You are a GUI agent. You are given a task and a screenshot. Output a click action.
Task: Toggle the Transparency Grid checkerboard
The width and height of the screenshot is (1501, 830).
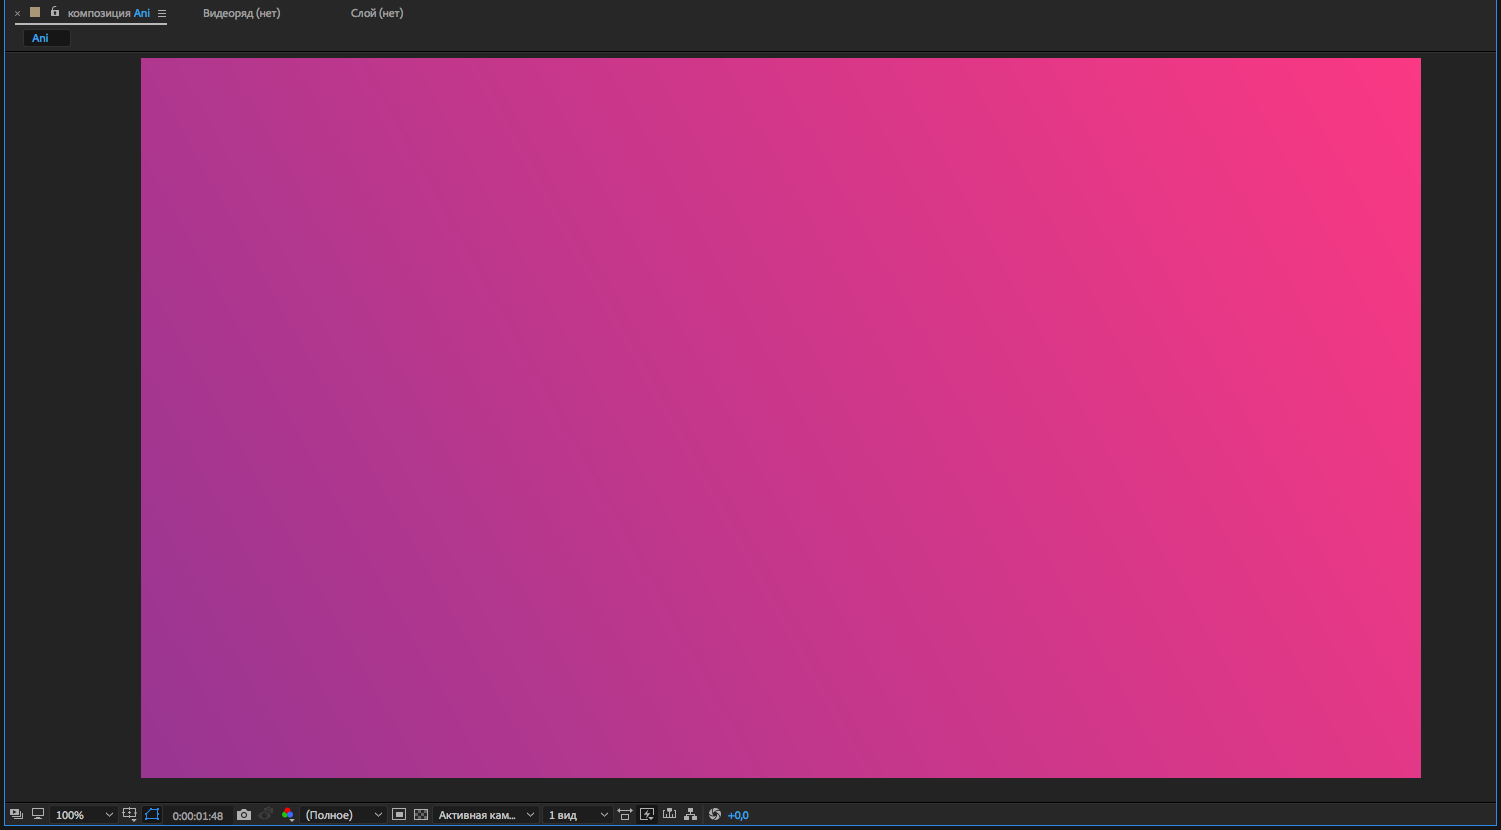(420, 814)
